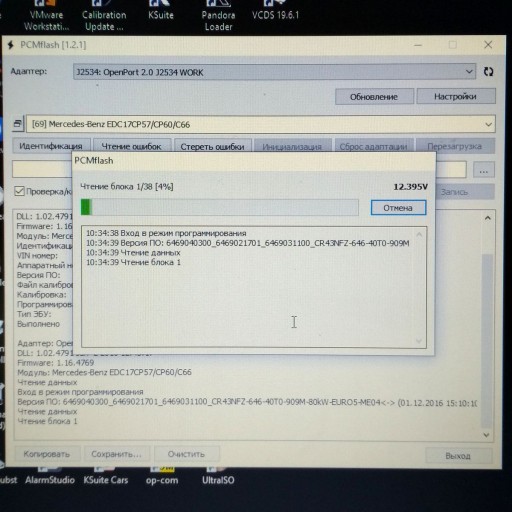The height and width of the screenshot is (512, 512).
Task: Click the dialog log scrollbar down arrow
Action: (419, 341)
